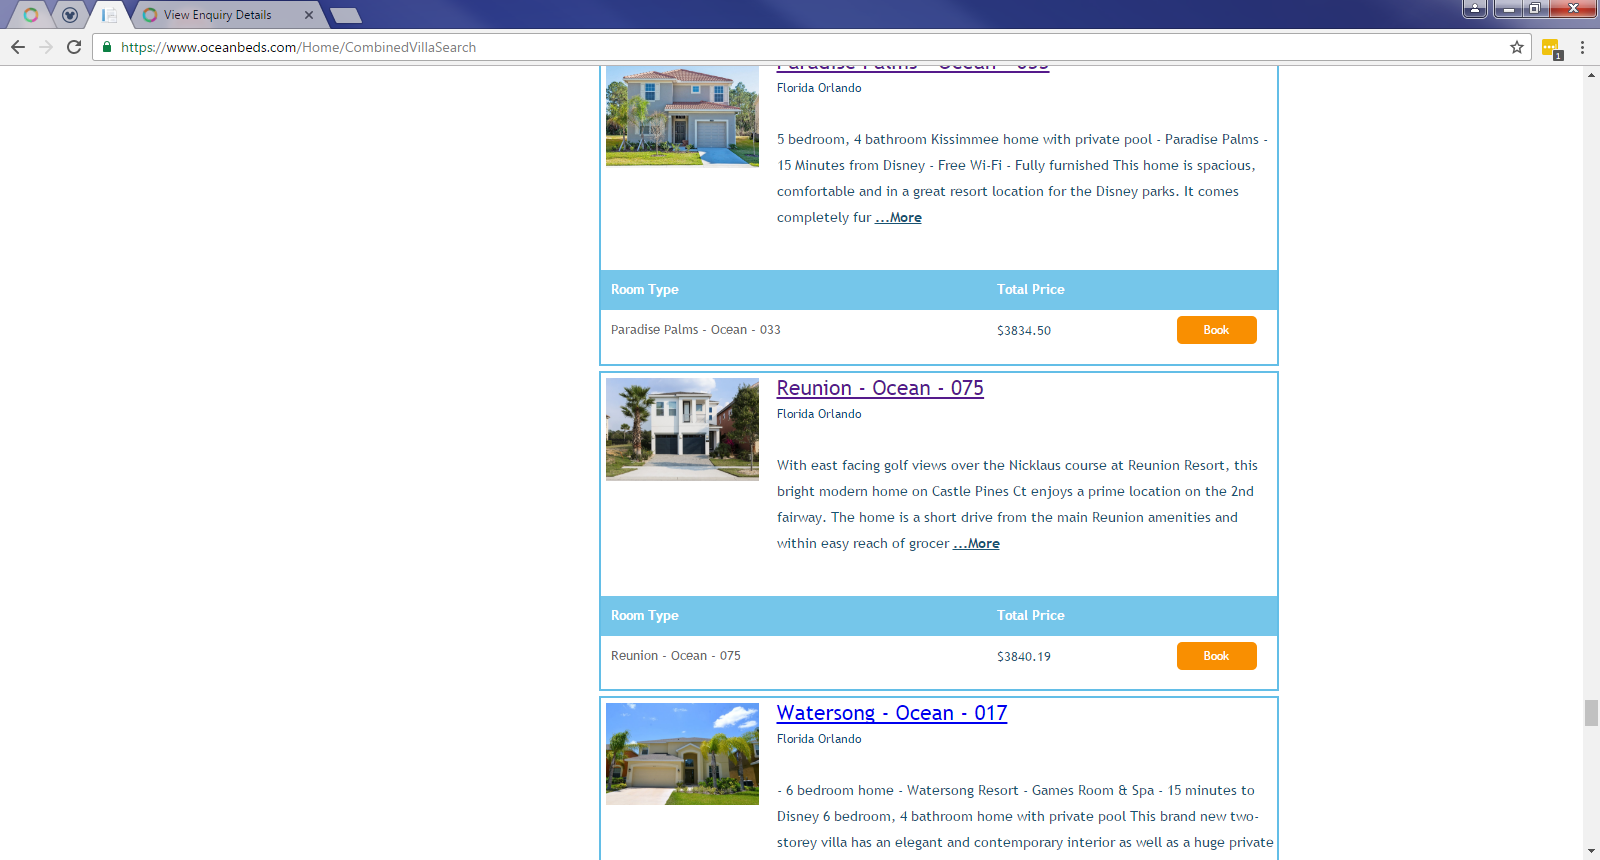Click the scrollbar down arrow
The width and height of the screenshot is (1600, 860).
[1591, 851]
